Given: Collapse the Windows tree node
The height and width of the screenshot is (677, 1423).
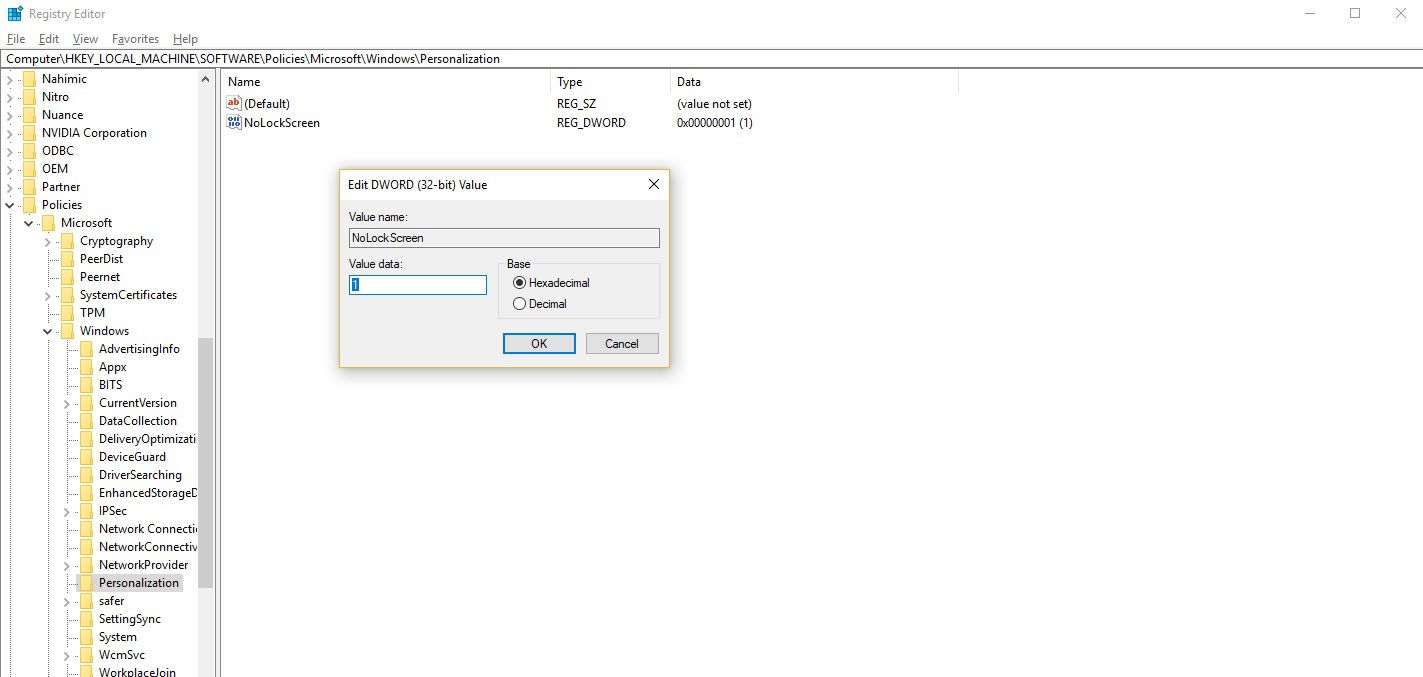Looking at the screenshot, I should click(x=48, y=331).
